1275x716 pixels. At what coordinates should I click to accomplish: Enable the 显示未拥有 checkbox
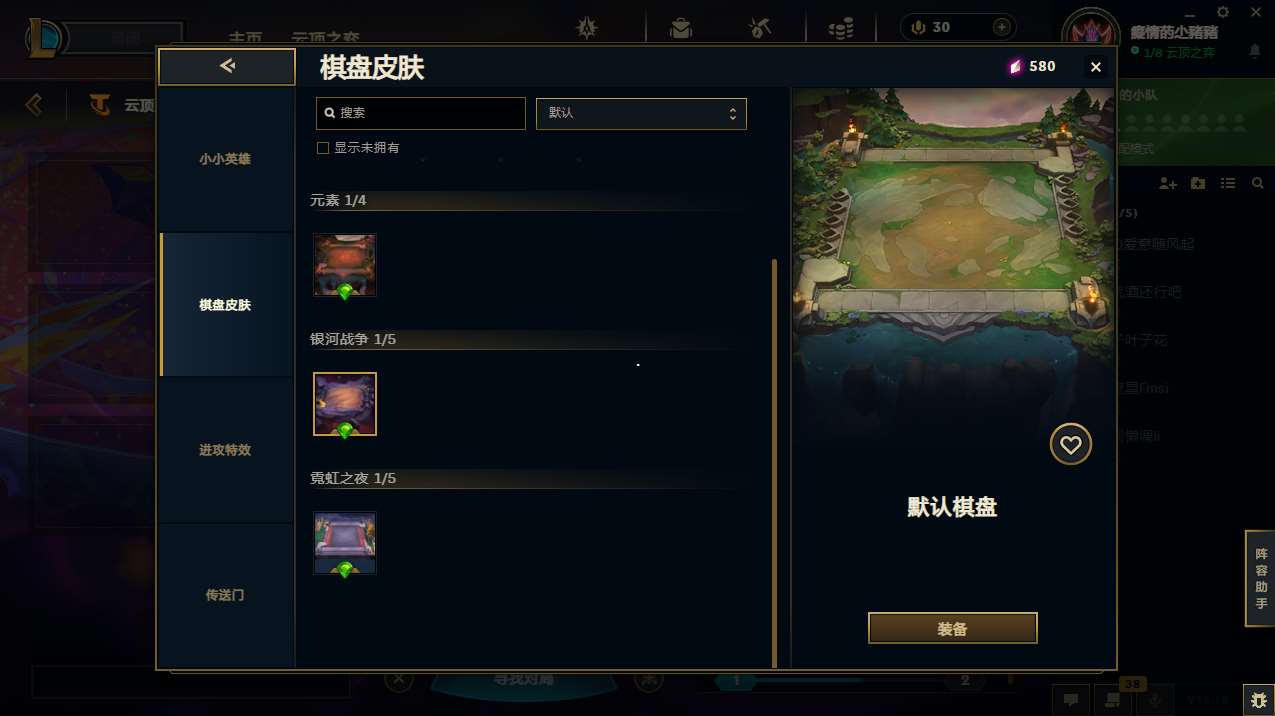(x=323, y=148)
